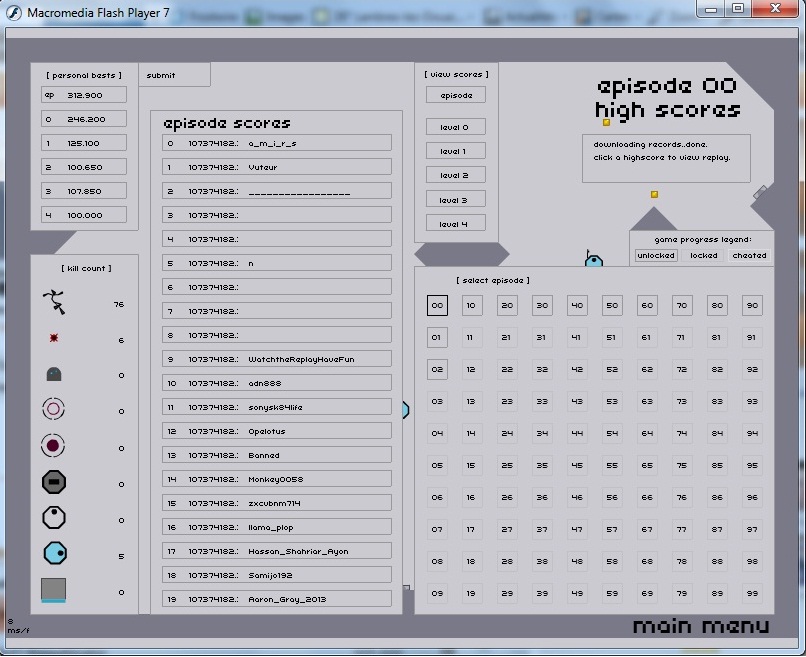806x657 pixels.
Task: Choose episode 99 from the episode grid
Action: point(752,594)
